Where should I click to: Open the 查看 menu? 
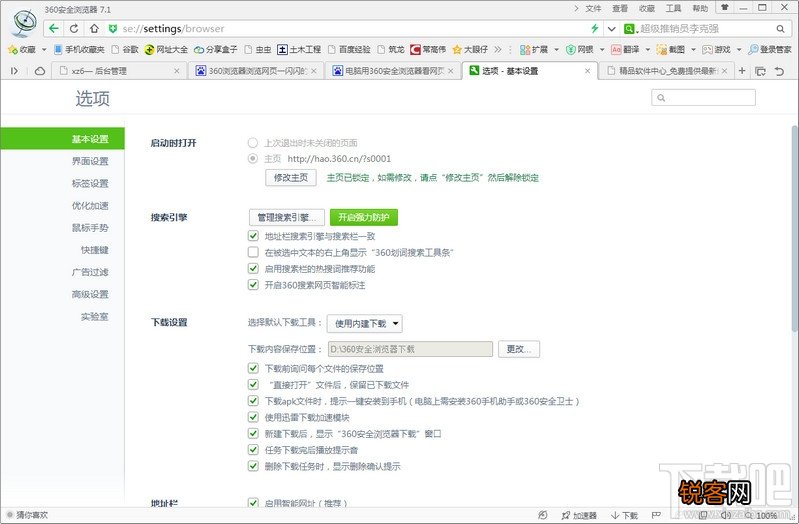point(620,8)
